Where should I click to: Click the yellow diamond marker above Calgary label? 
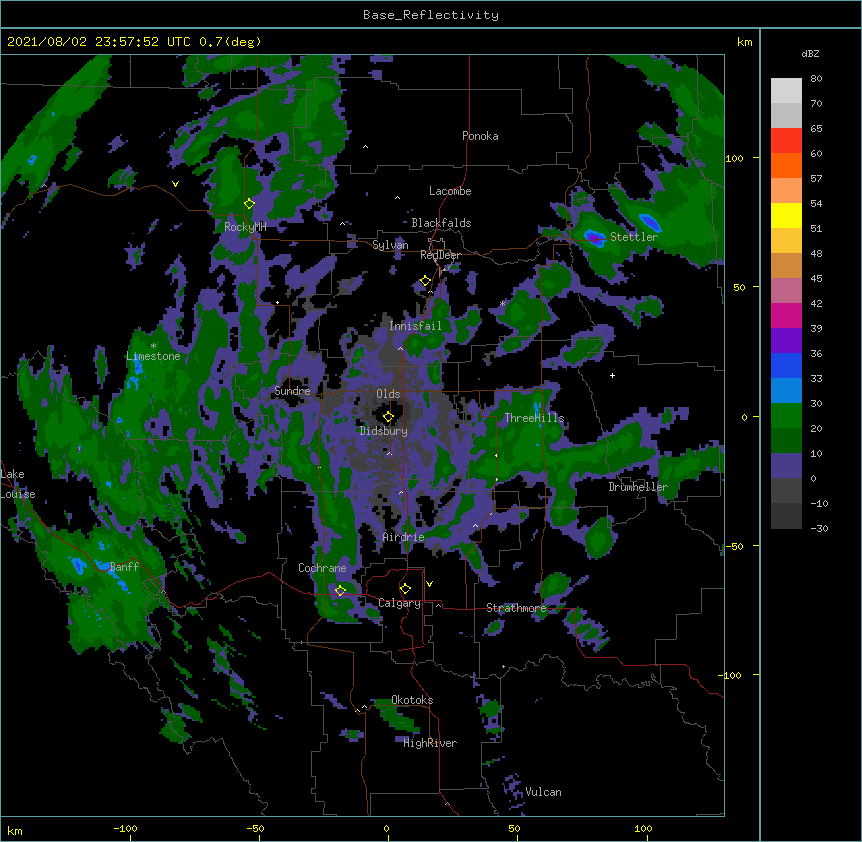coord(405,589)
